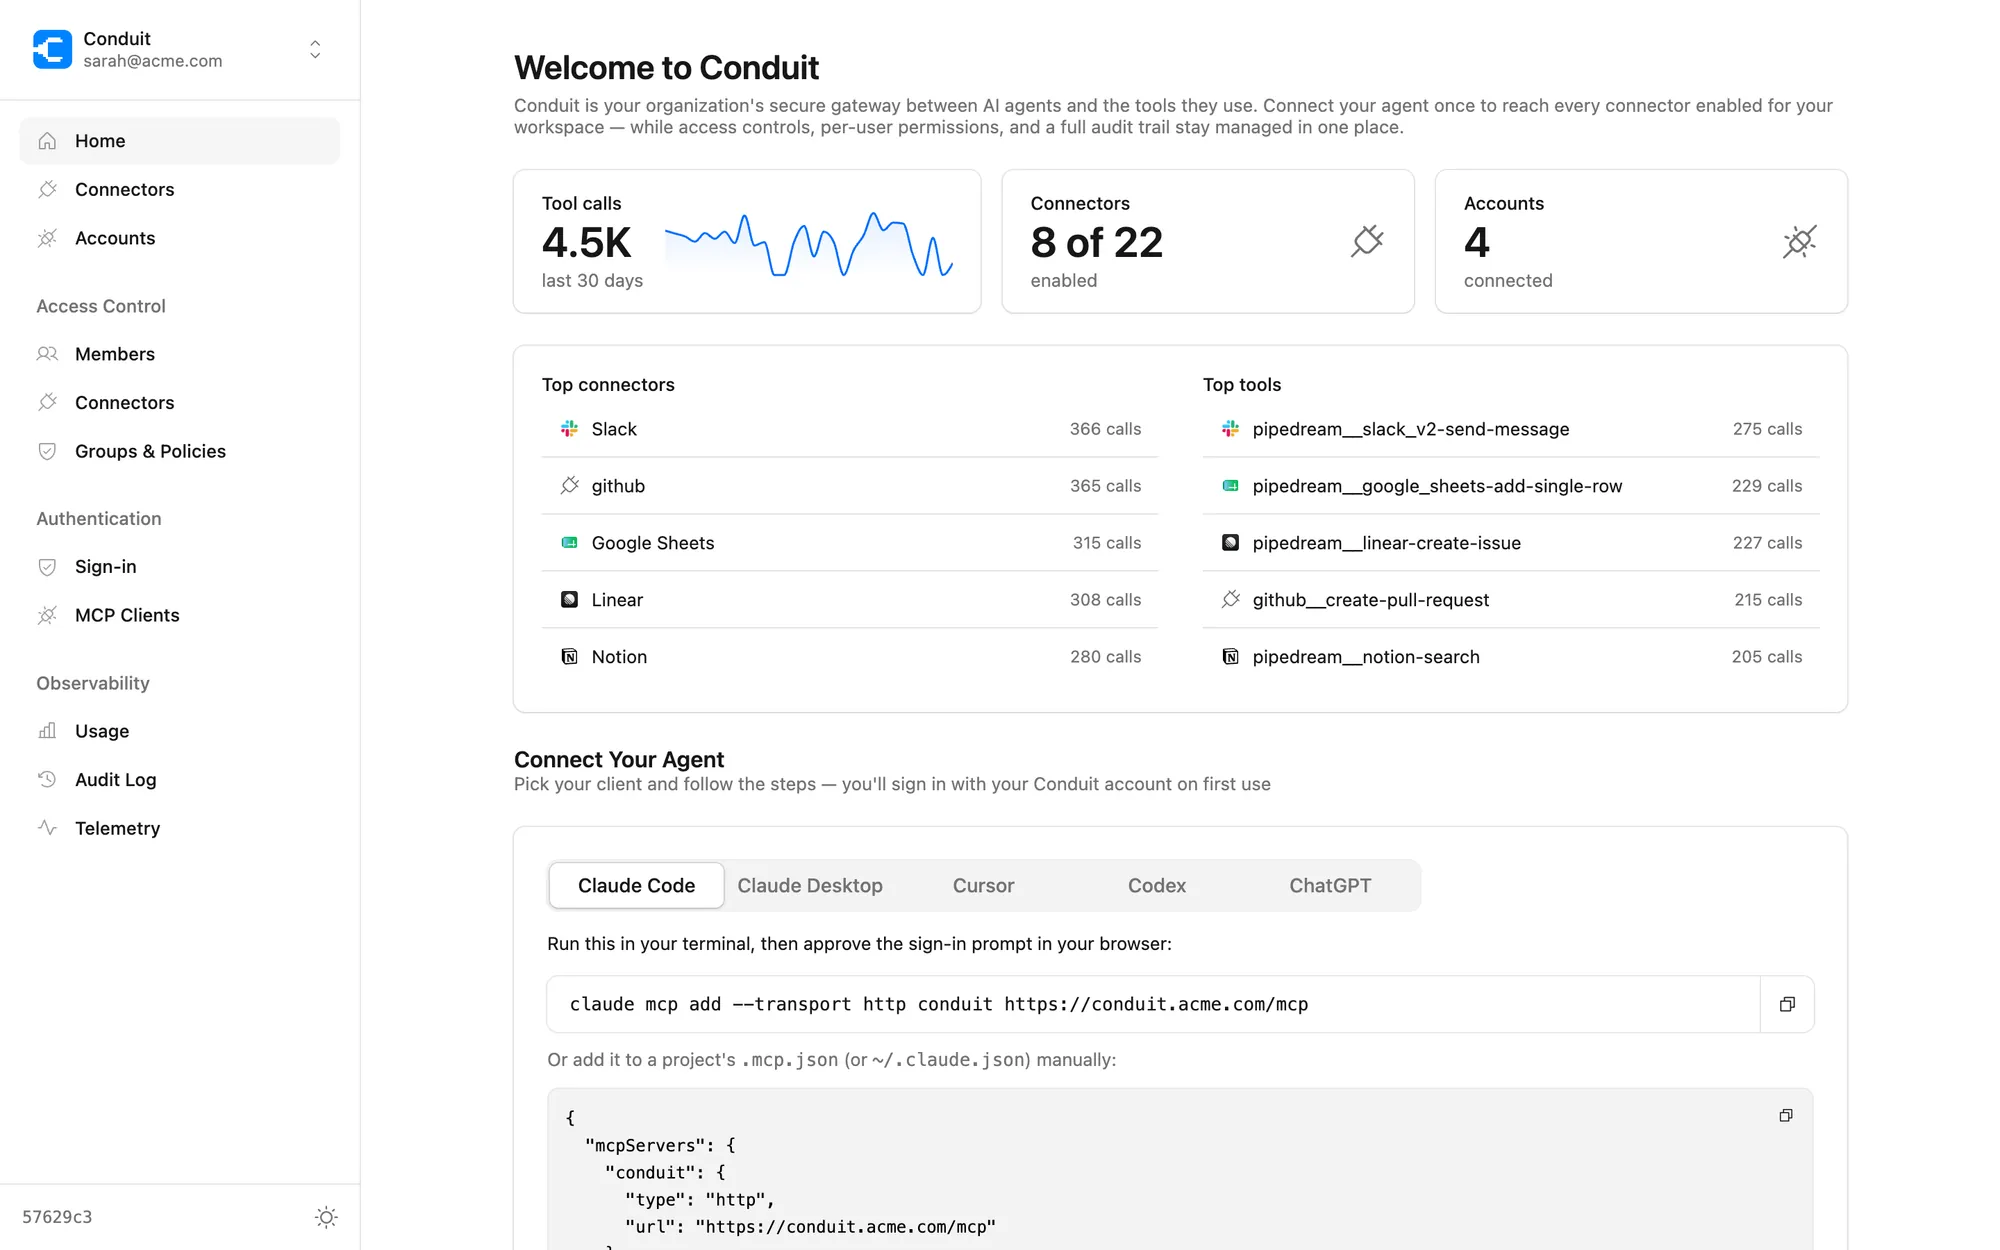
Task: Click the Notion connector icon
Action: tap(569, 657)
